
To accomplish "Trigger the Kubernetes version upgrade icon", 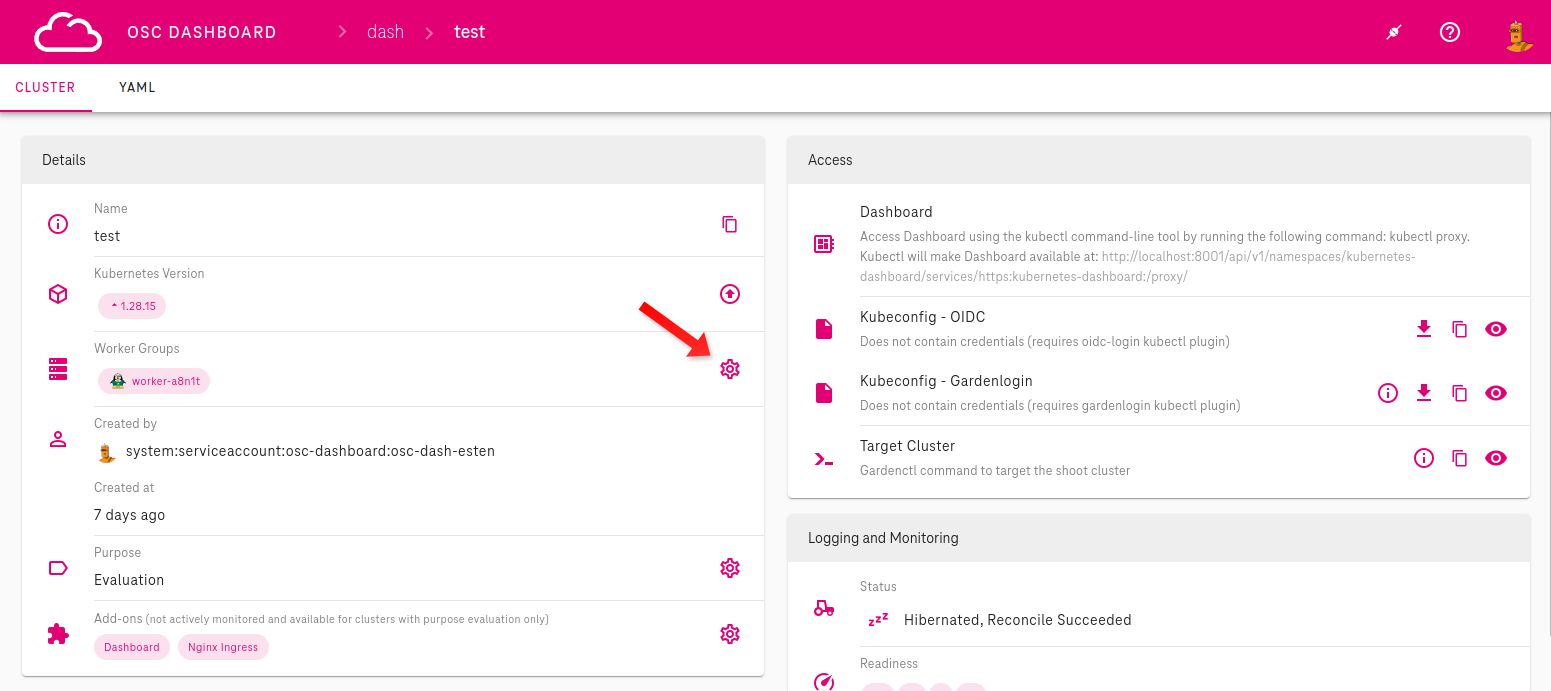I will [730, 294].
